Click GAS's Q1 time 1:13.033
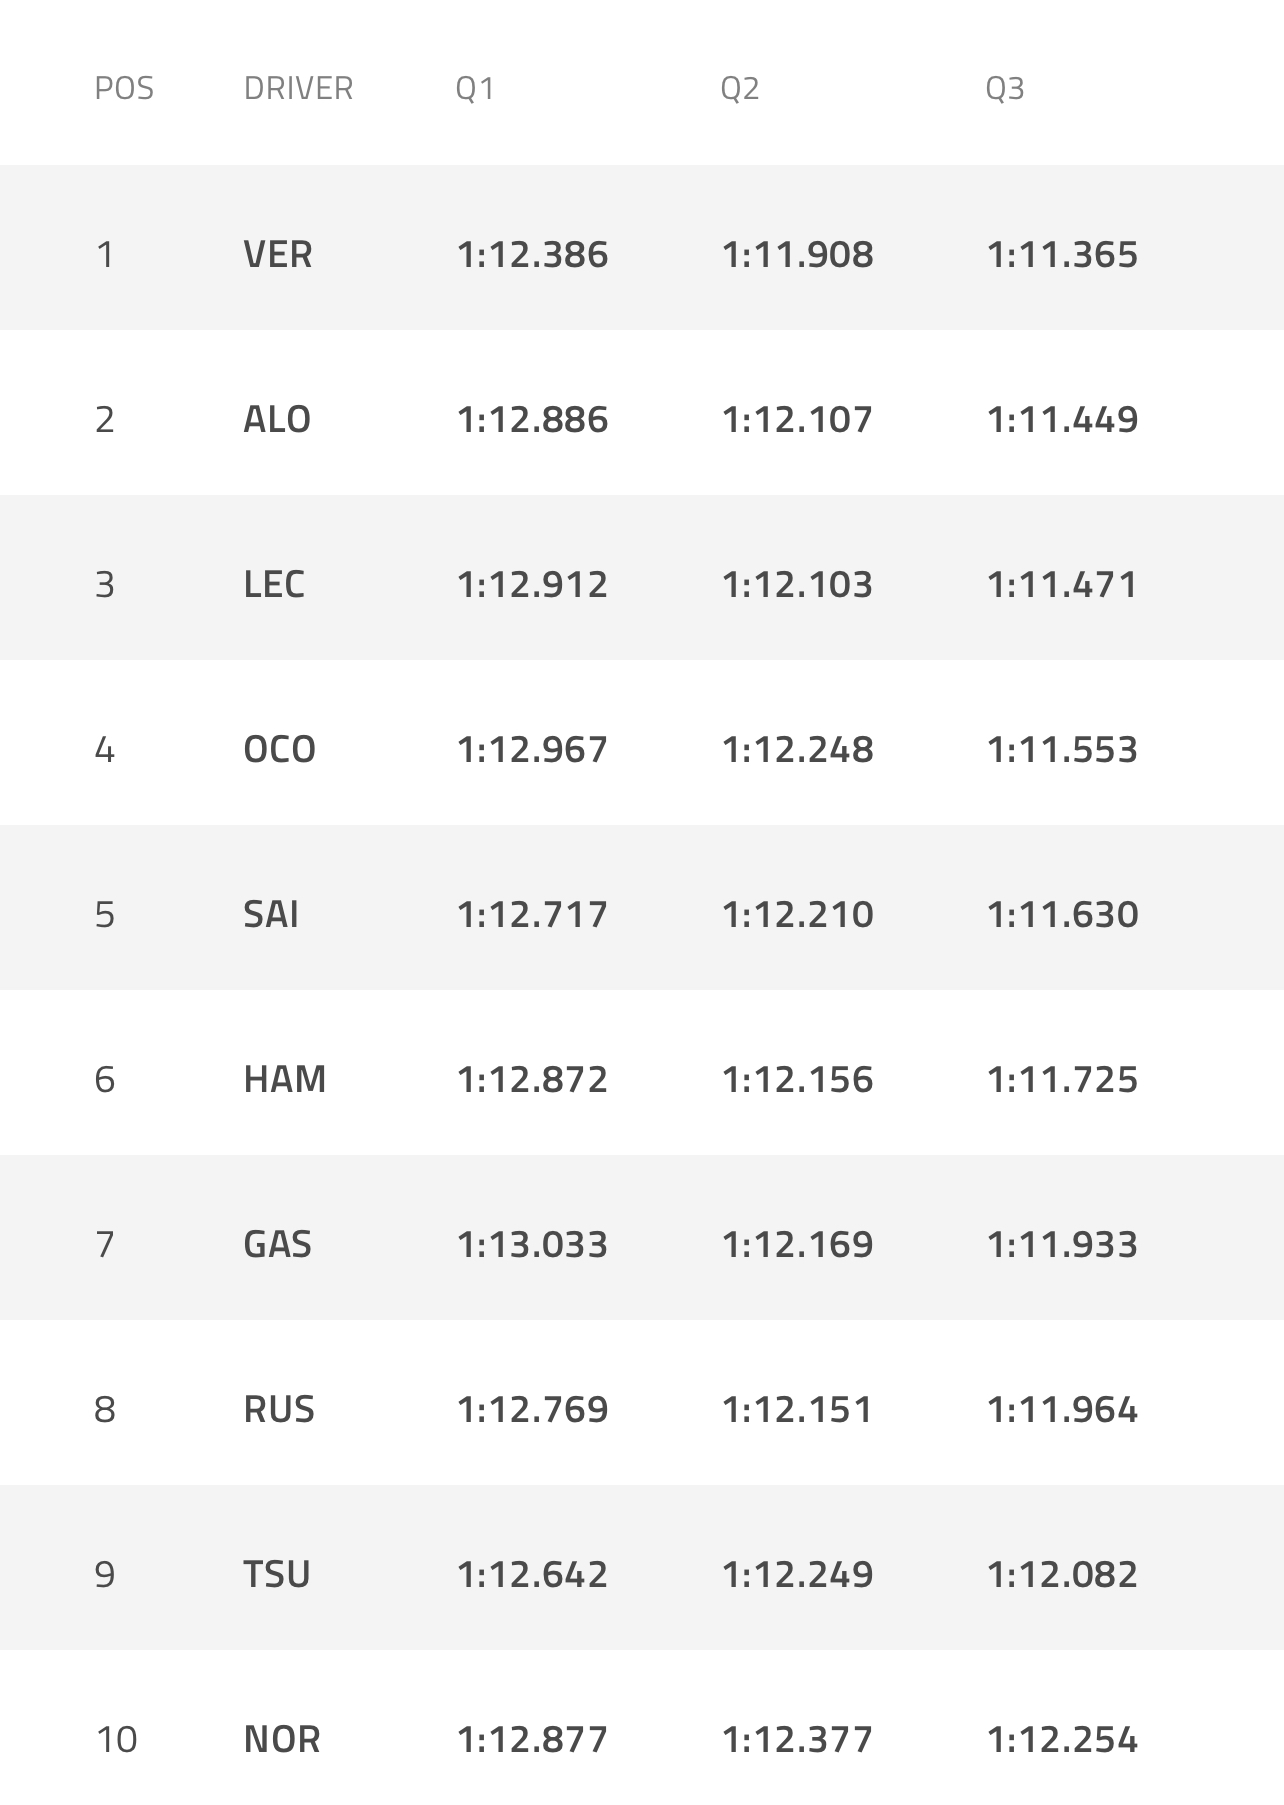 click(x=532, y=1245)
